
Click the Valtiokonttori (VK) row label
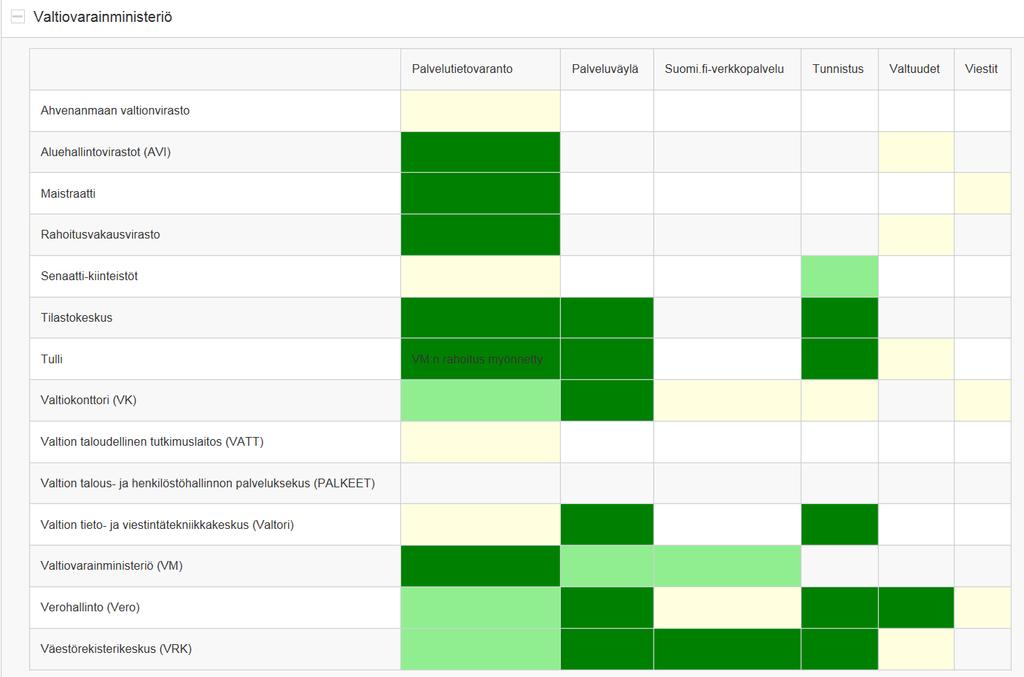[x=88, y=400]
